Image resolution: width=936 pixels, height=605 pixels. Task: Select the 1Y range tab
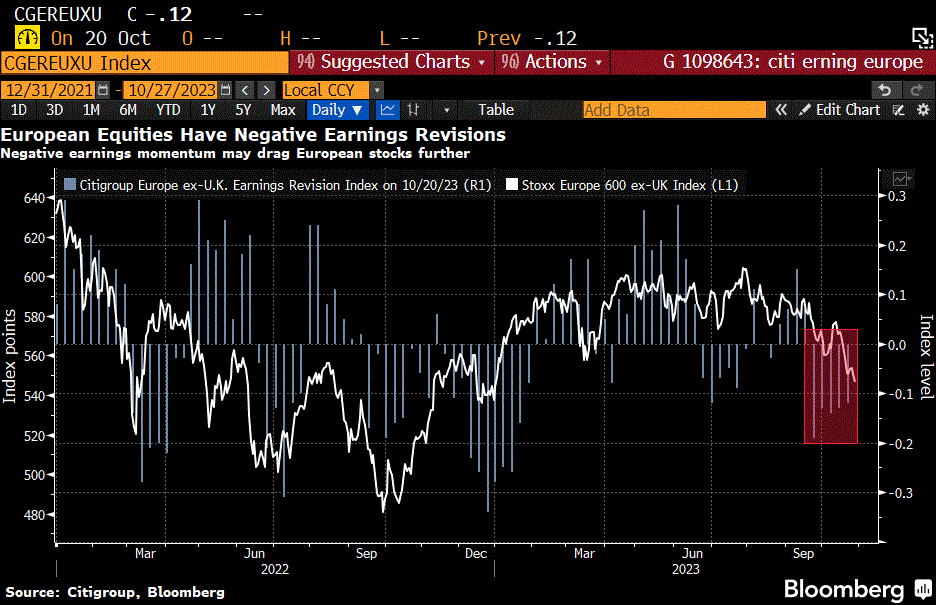(208, 110)
